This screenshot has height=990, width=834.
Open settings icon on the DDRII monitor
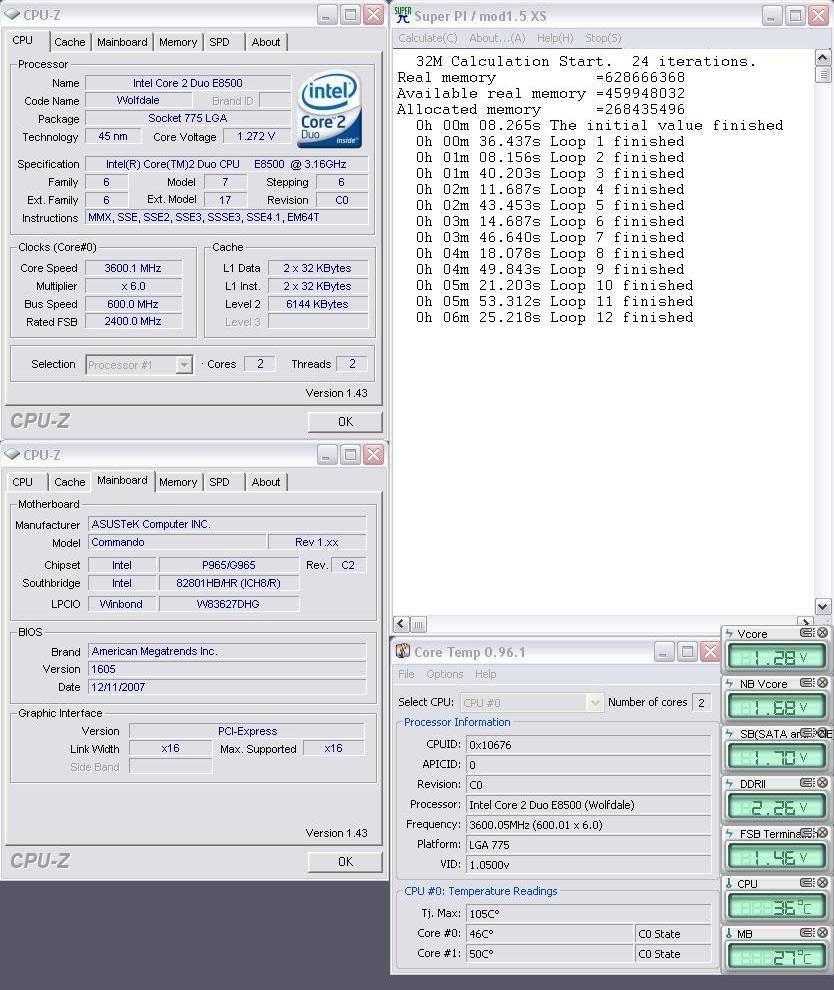coord(806,783)
